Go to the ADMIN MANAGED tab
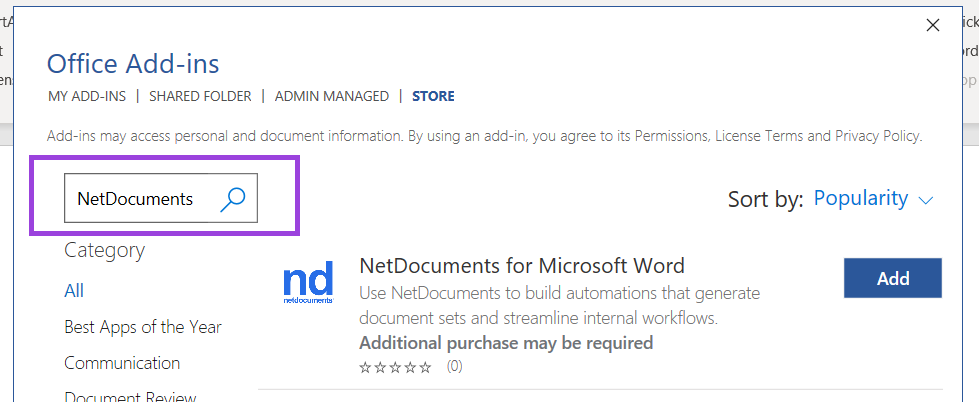This screenshot has width=979, height=402. click(x=331, y=96)
